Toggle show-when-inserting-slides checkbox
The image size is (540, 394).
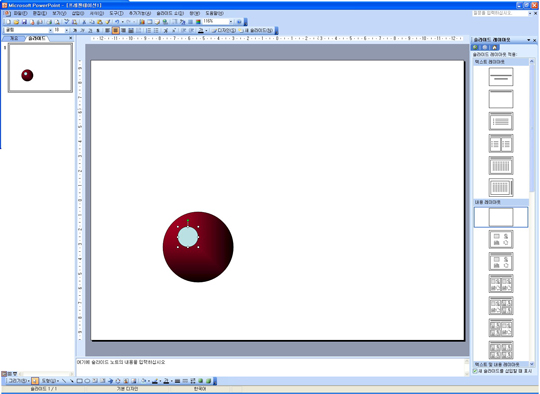[x=475, y=371]
